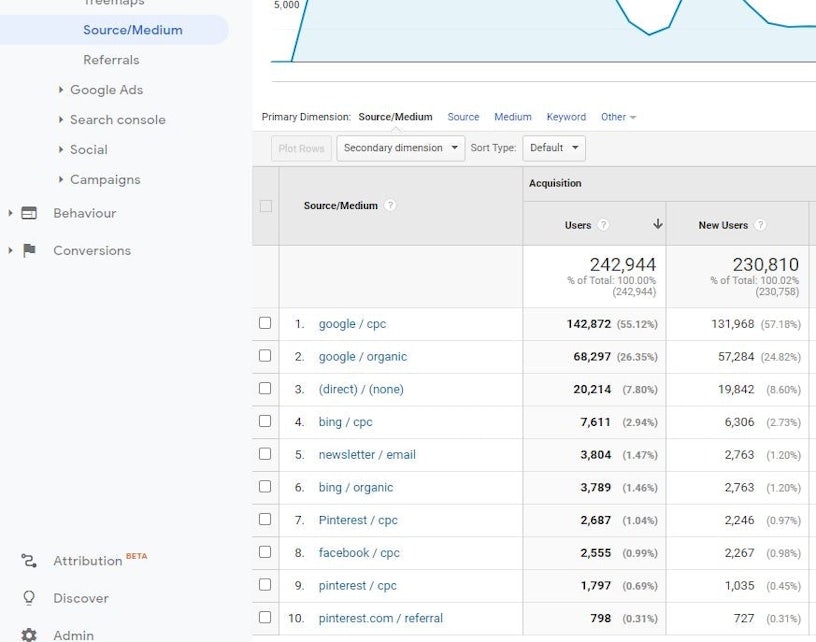Expand the Campaigns section arrow
Screen dimensions: 816x642
click(61, 179)
